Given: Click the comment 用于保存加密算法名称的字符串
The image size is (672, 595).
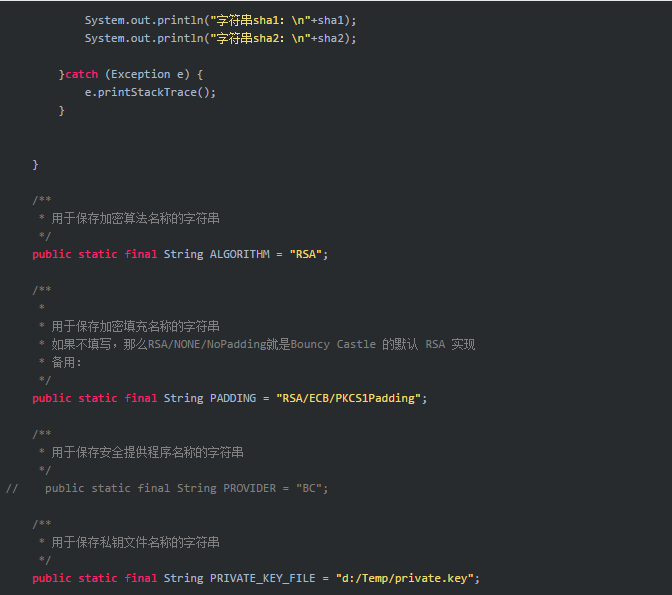Looking at the screenshot, I should click(x=135, y=219).
